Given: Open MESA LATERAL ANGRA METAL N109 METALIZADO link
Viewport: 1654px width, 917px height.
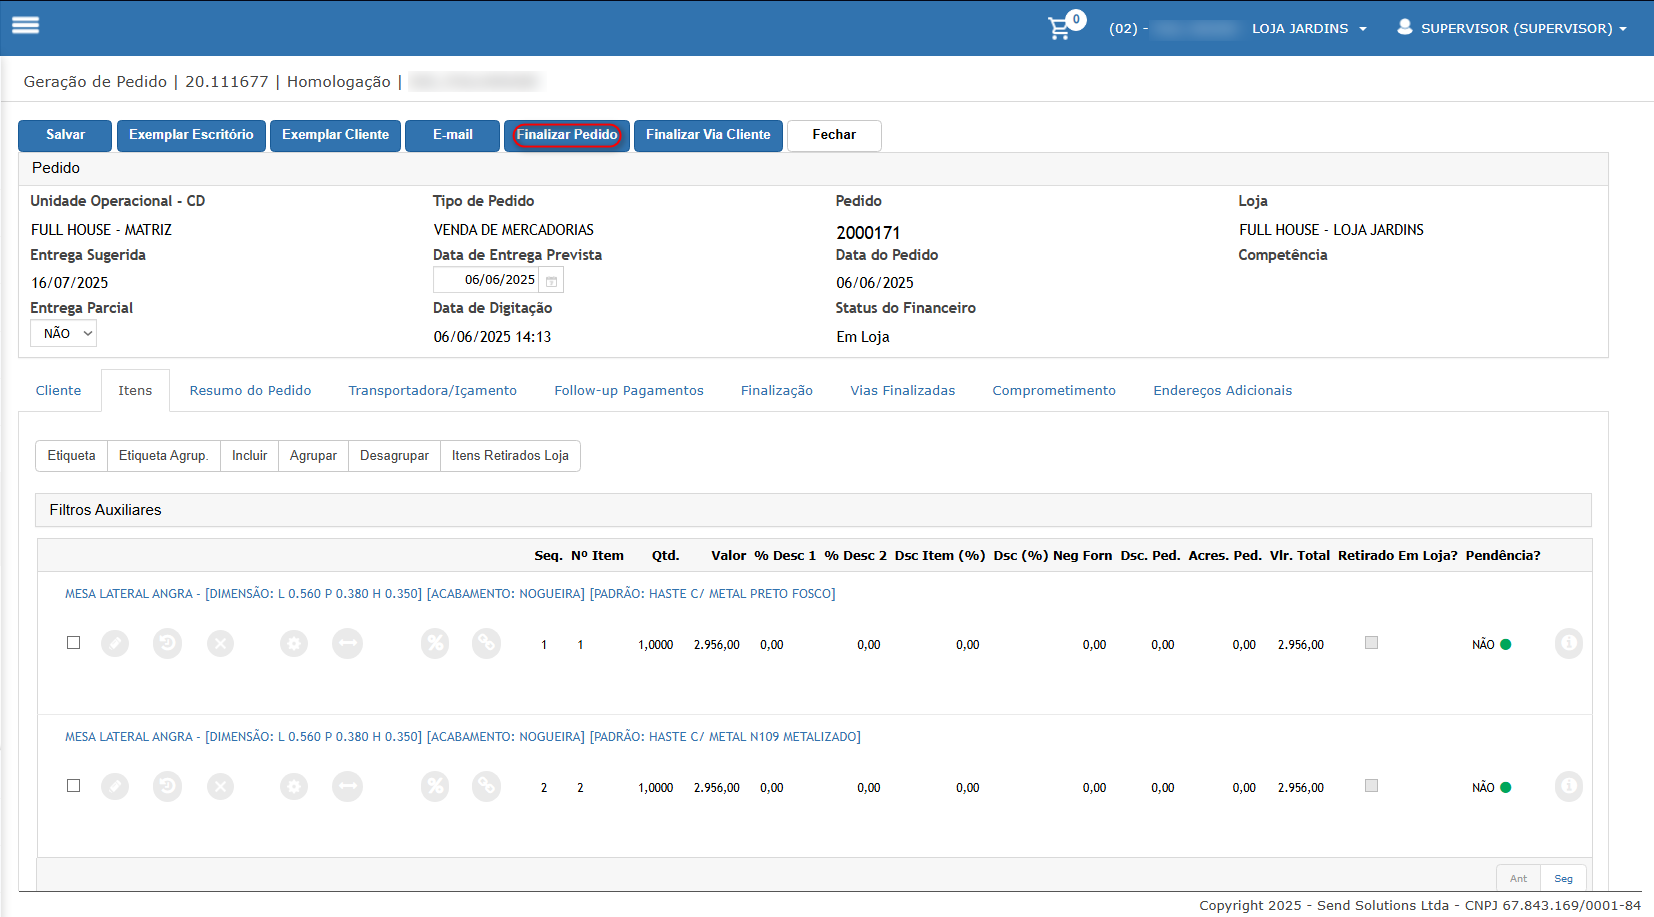Looking at the screenshot, I should [x=462, y=737].
